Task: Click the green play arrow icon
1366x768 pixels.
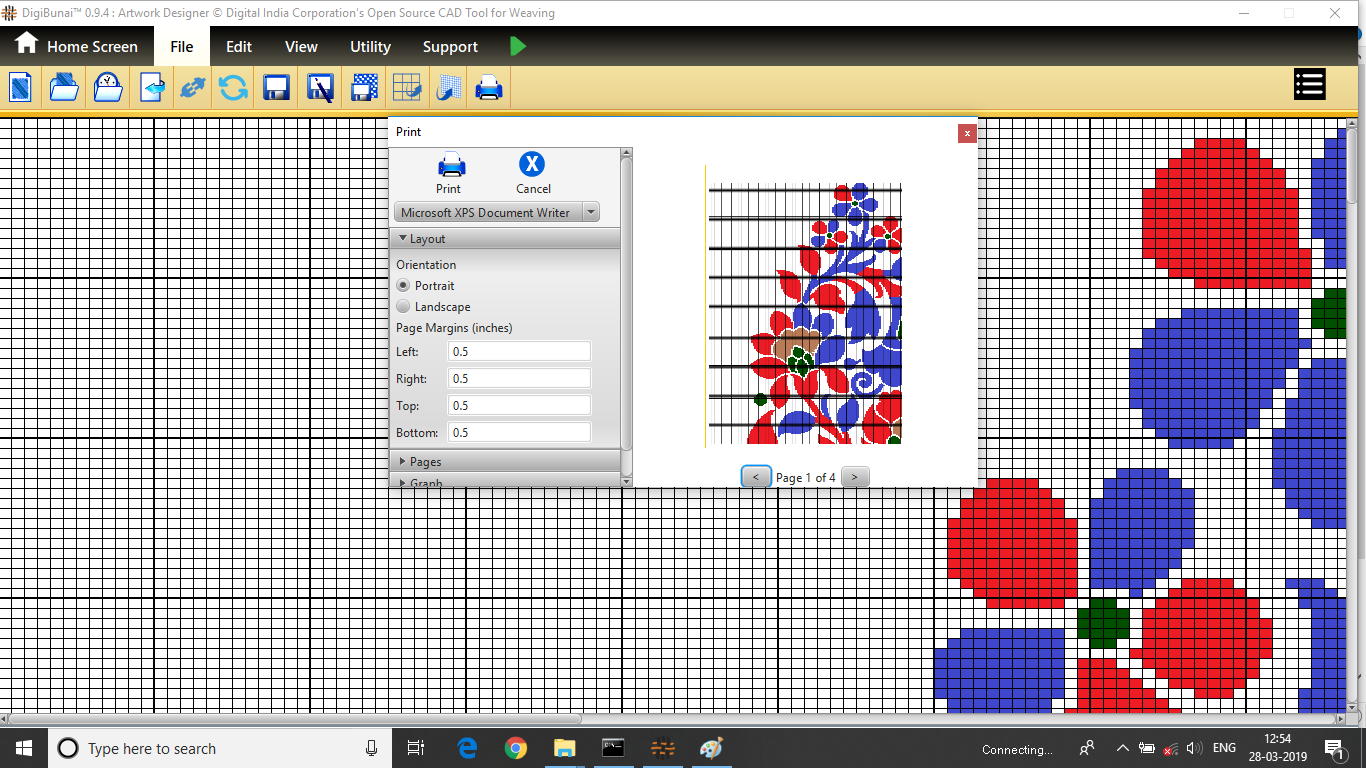Action: (x=517, y=46)
